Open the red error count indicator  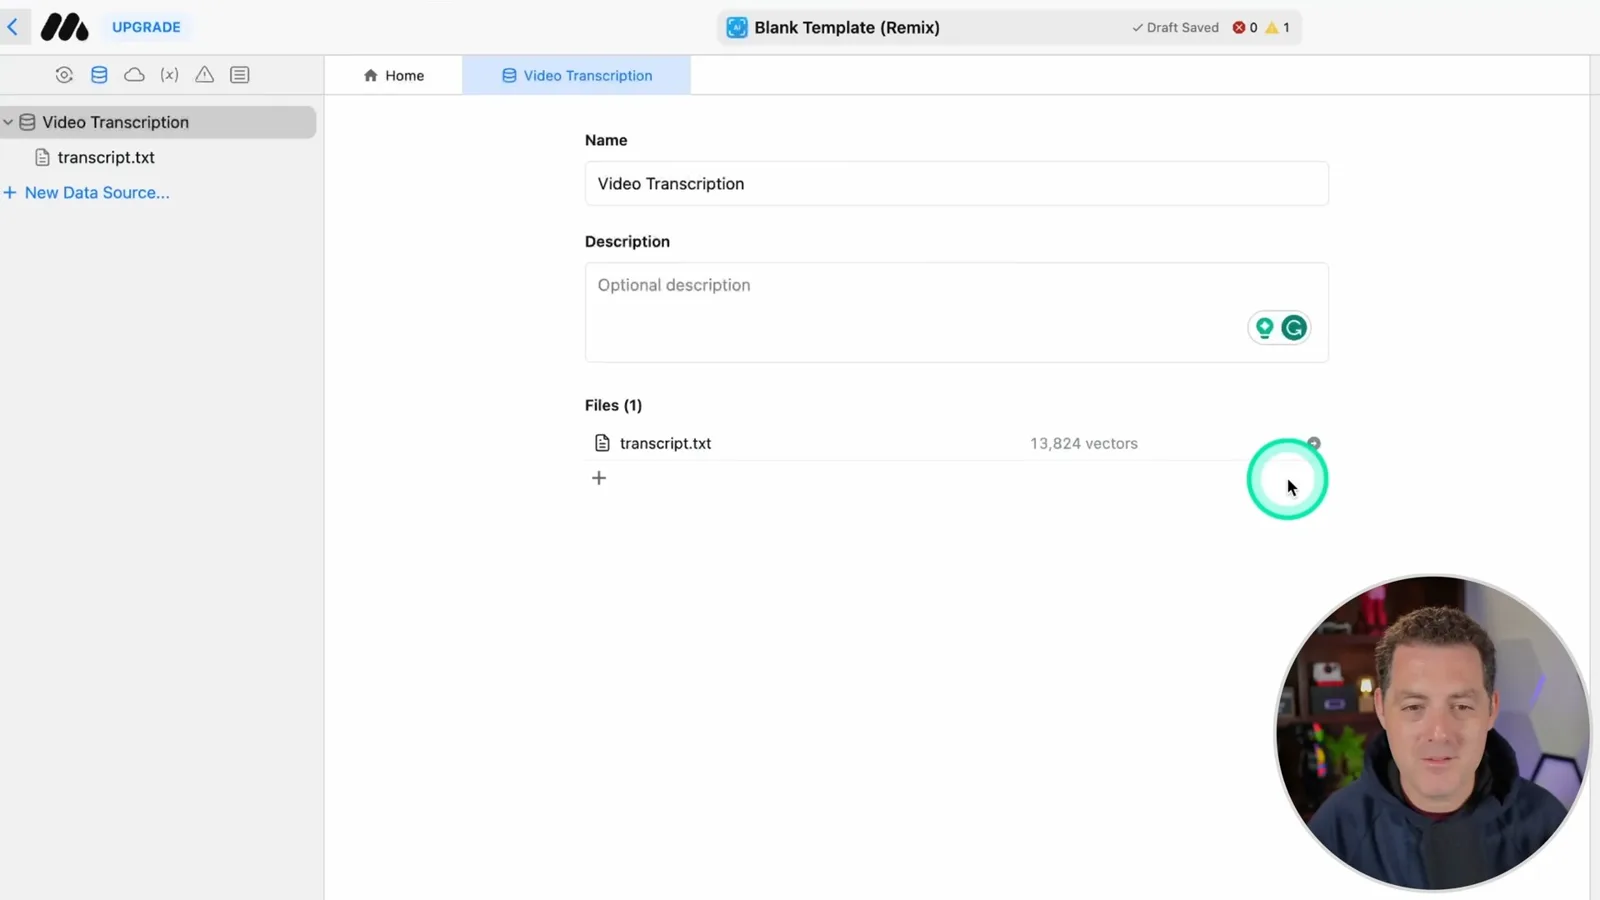pyautogui.click(x=1245, y=27)
